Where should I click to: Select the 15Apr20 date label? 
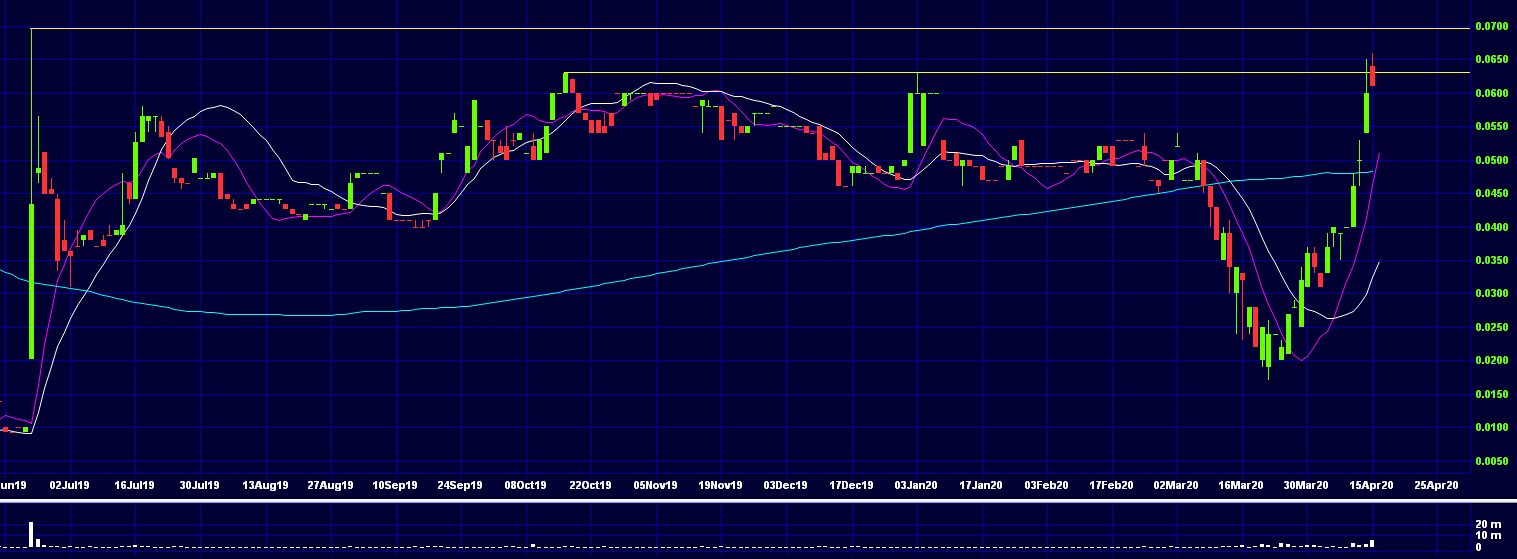tap(1372, 485)
